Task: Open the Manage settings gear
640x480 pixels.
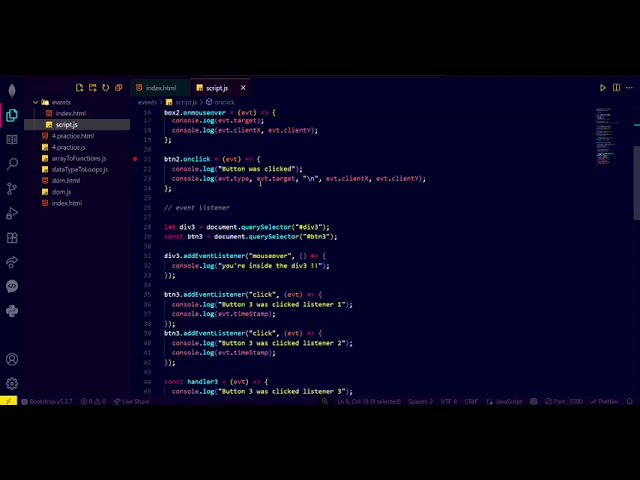Action: [12, 384]
